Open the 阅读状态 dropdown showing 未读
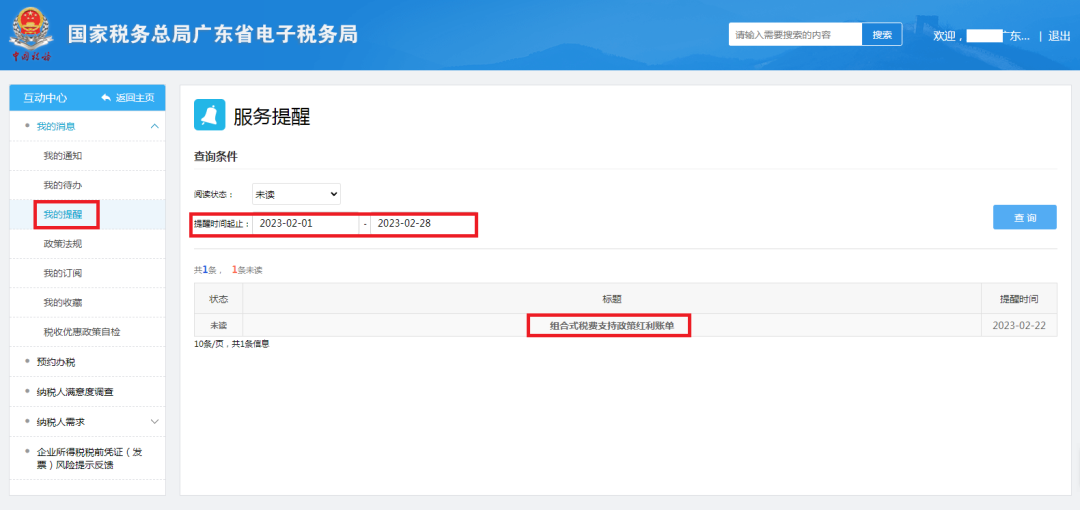The width and height of the screenshot is (1080, 510). [x=296, y=194]
